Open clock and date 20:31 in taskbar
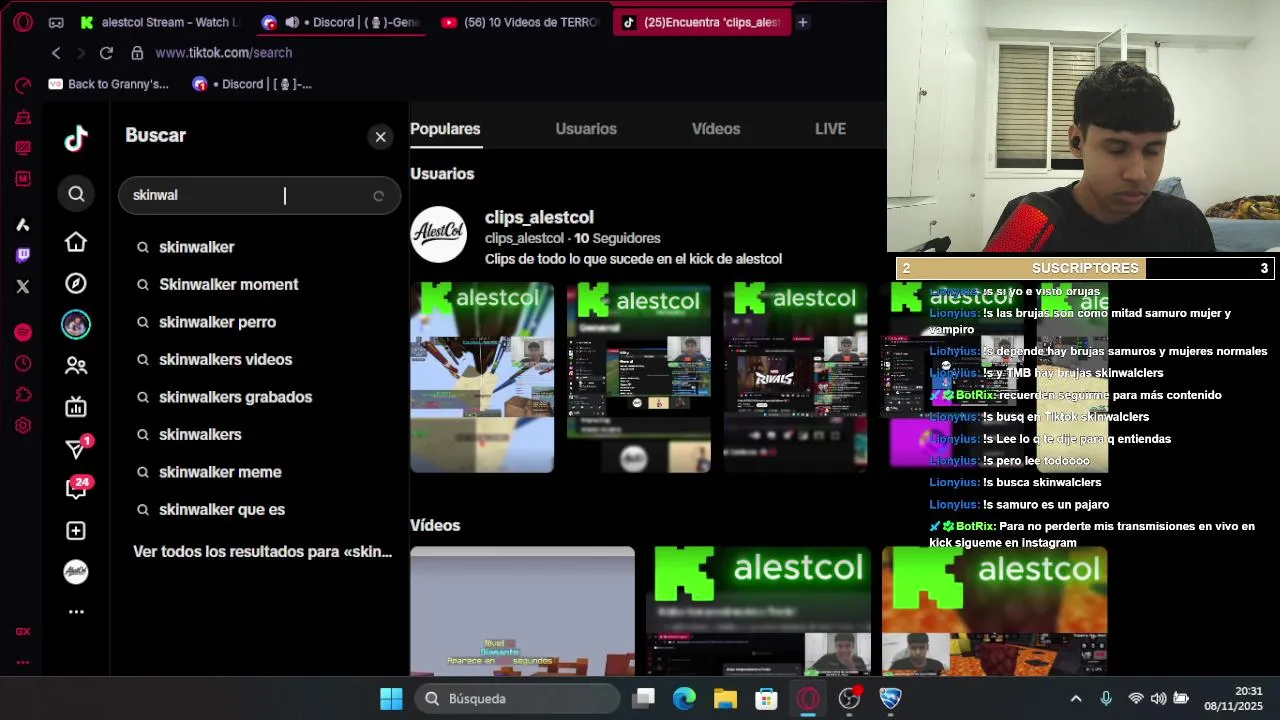Viewport: 1280px width, 720px height. [x=1234, y=699]
